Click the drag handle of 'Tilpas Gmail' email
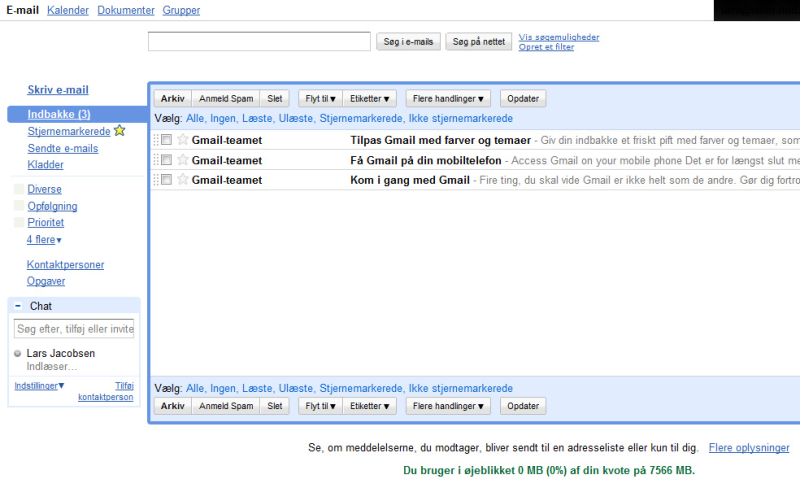The image size is (800, 479). coord(155,140)
